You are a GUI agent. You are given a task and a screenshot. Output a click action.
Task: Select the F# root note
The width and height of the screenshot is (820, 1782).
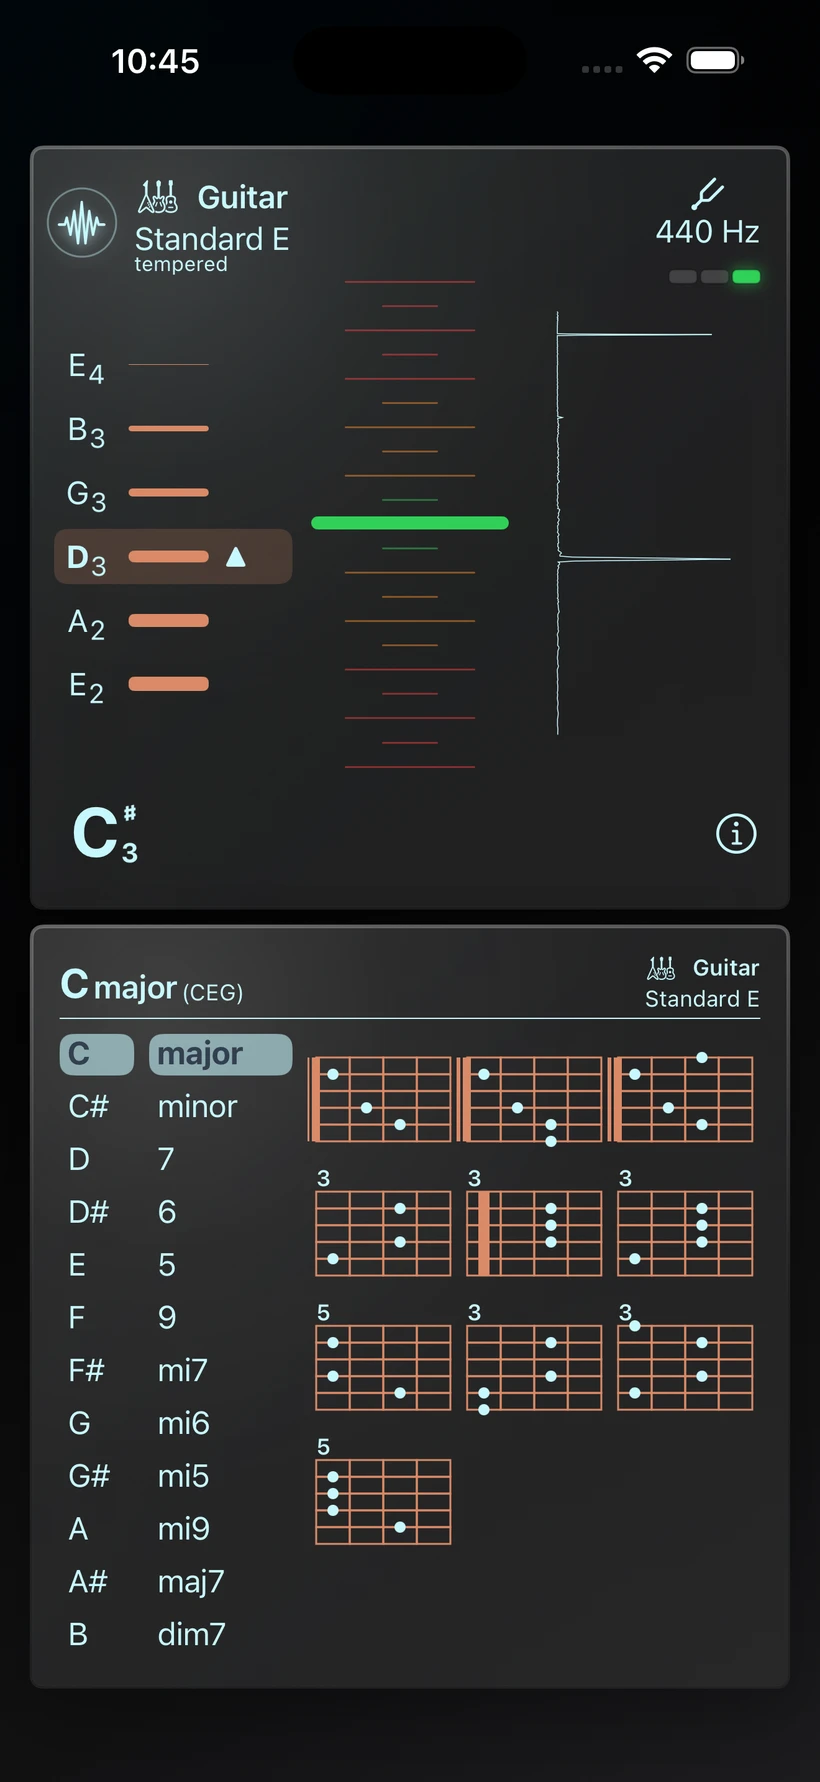point(86,1370)
